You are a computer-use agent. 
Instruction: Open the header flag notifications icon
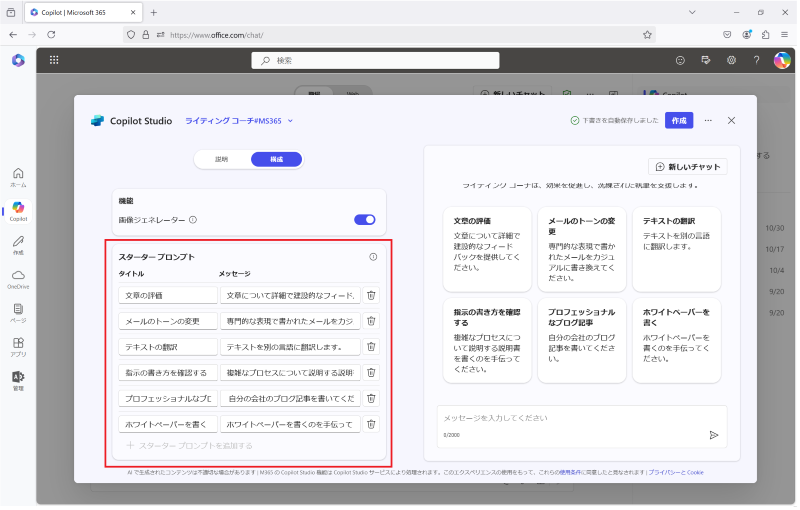706,60
